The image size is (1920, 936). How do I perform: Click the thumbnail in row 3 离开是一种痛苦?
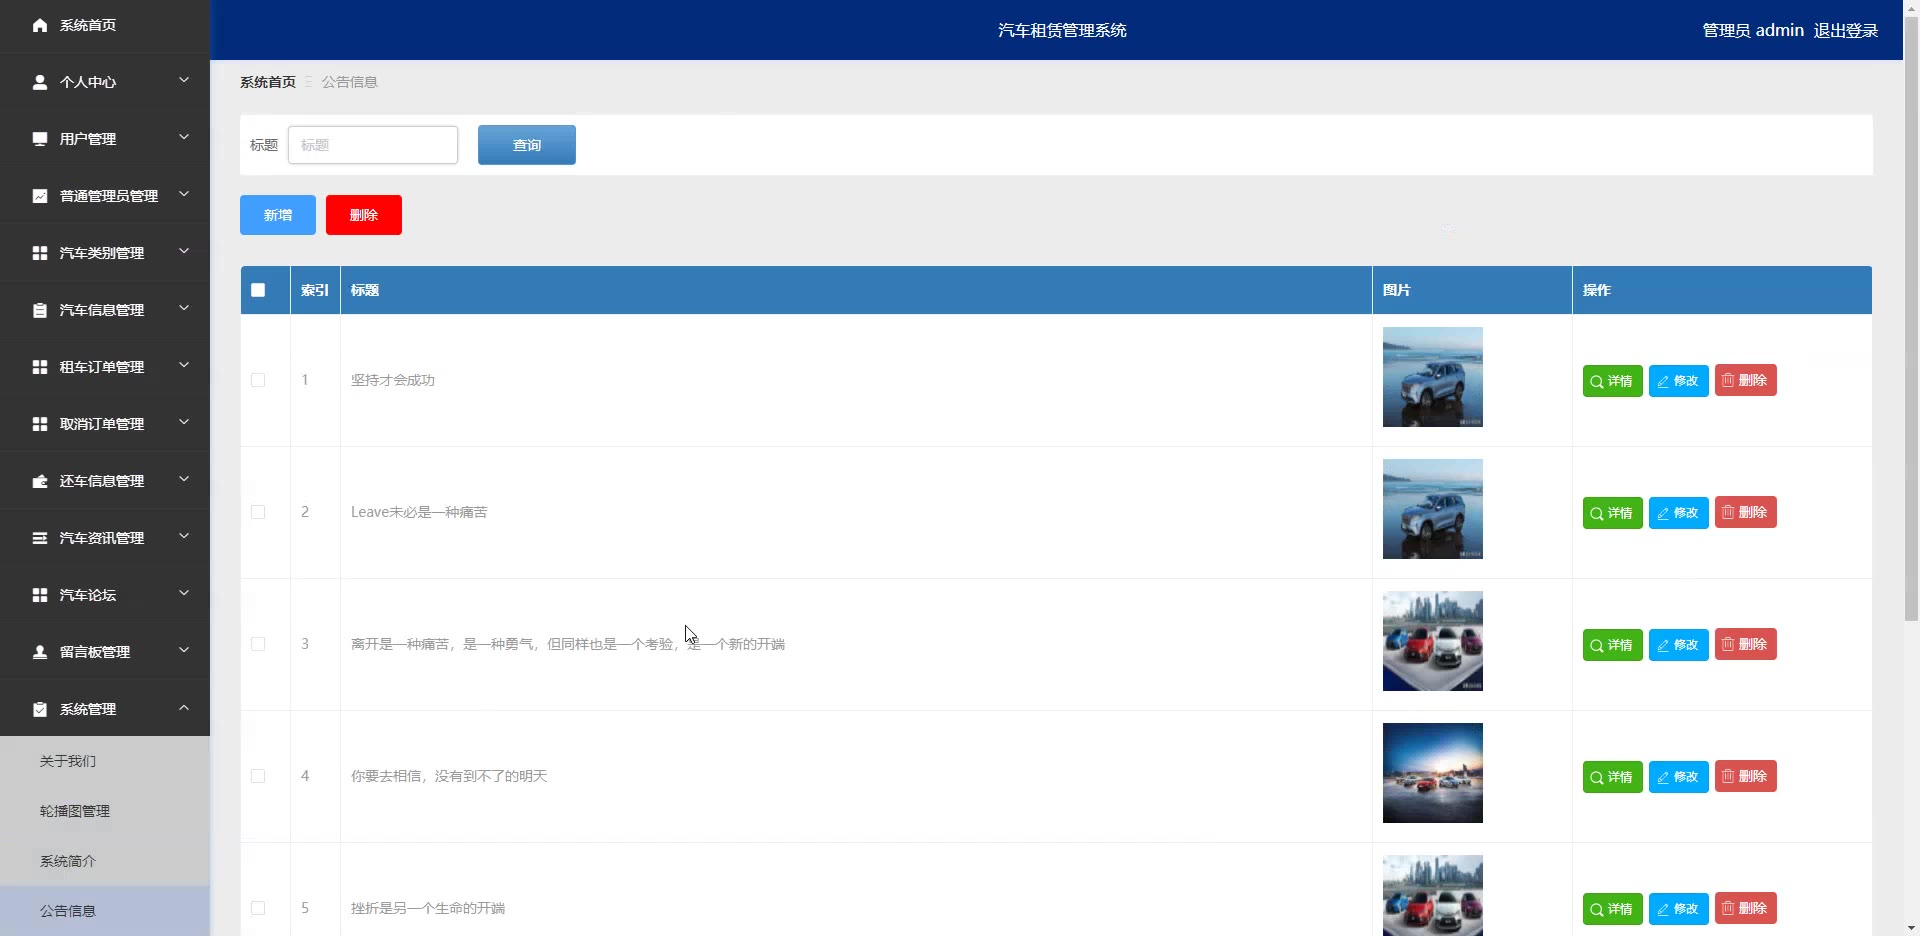click(1433, 641)
